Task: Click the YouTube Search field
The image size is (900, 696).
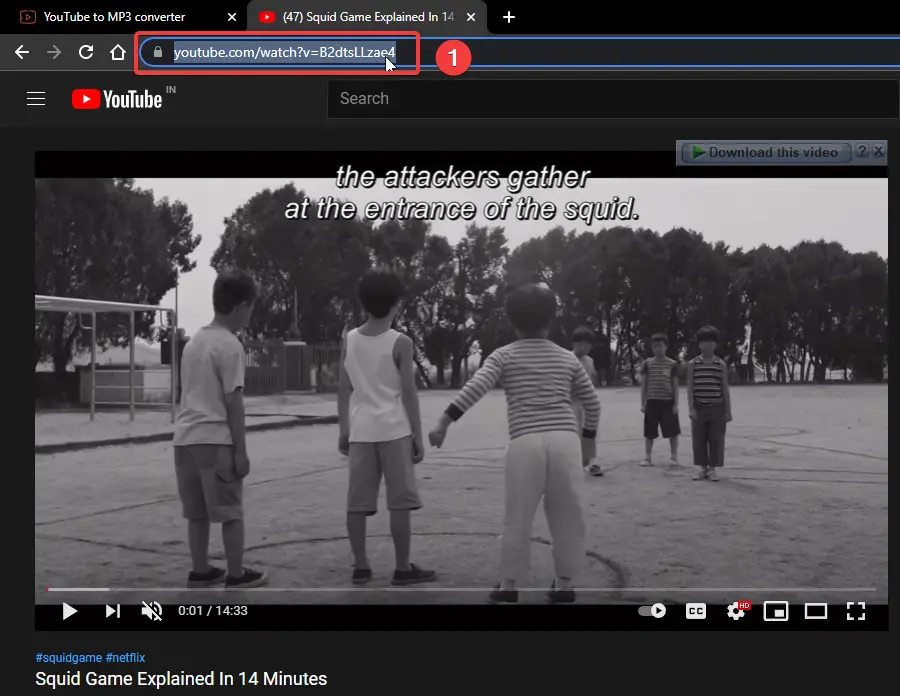Action: 613,99
